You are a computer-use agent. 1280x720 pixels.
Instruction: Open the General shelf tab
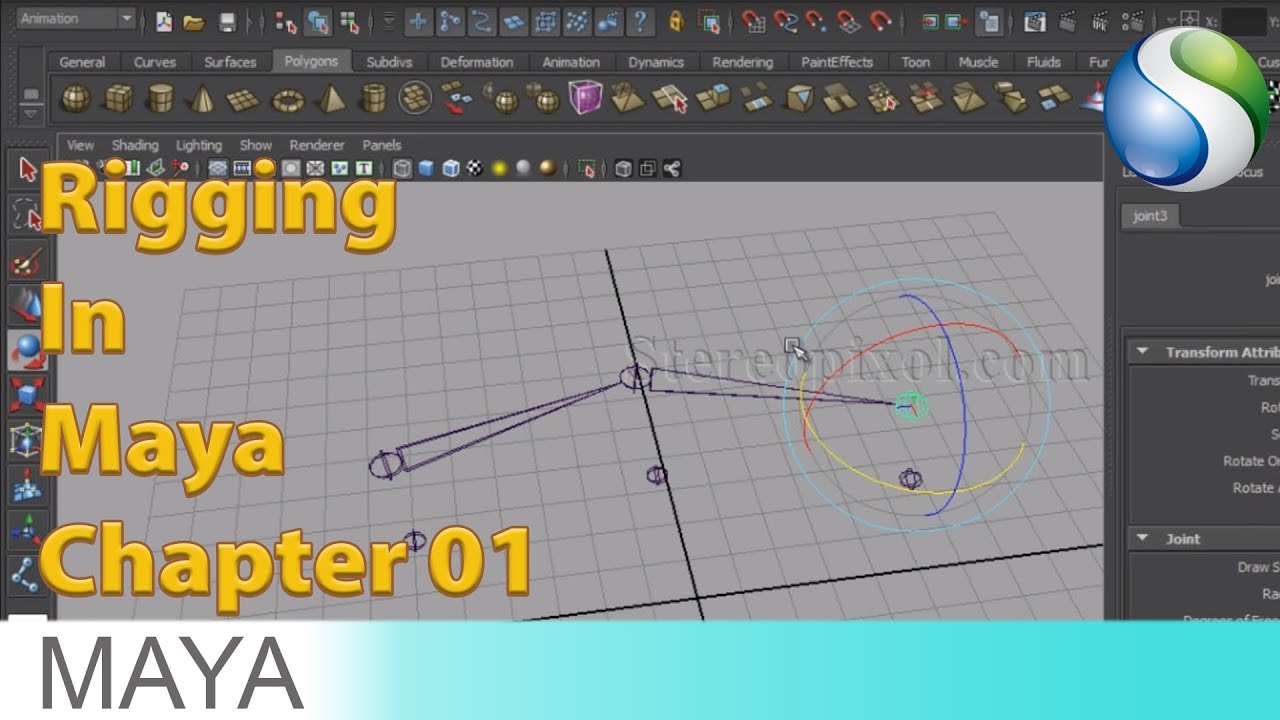pyautogui.click(x=82, y=62)
